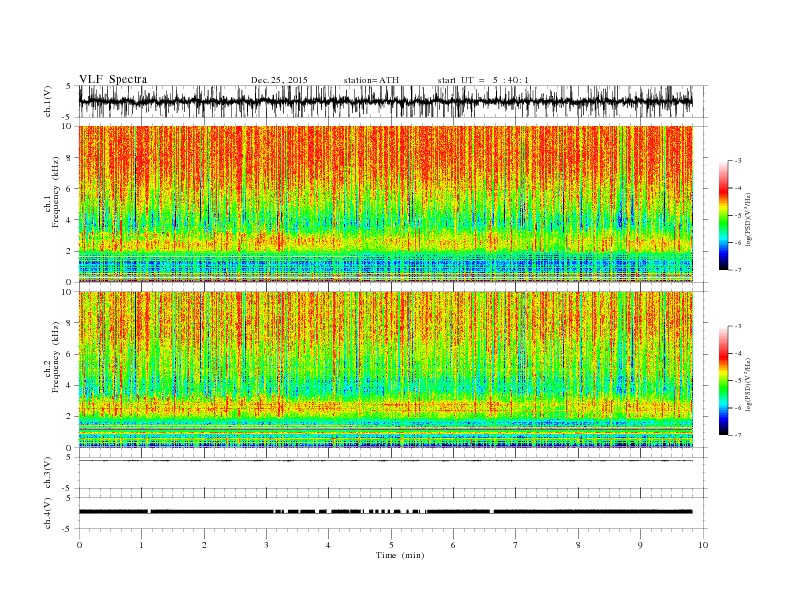Screen dimensions: 792x612
Task: Click x-axis tick label "9" on time axis
Action: pyautogui.click(x=640, y=545)
